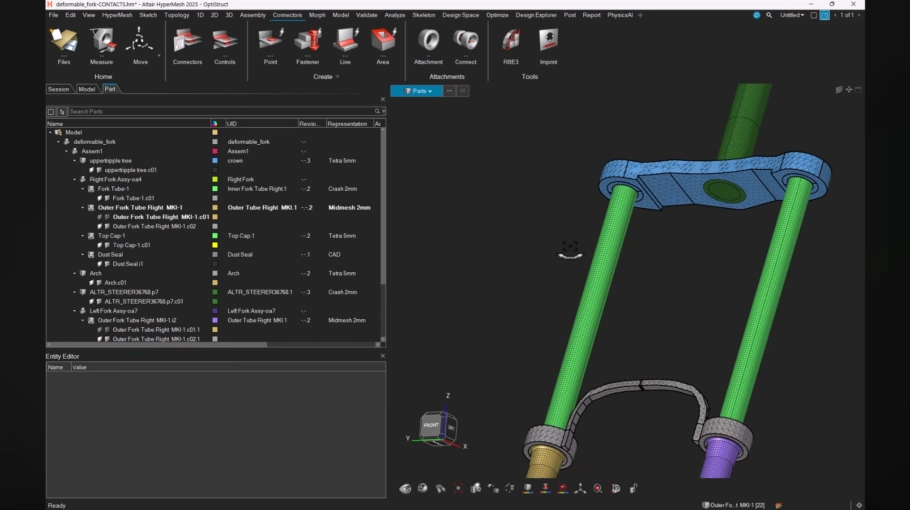Screen dimensions: 910x510
Task: Collapse the Arch node
Action: [75, 273]
